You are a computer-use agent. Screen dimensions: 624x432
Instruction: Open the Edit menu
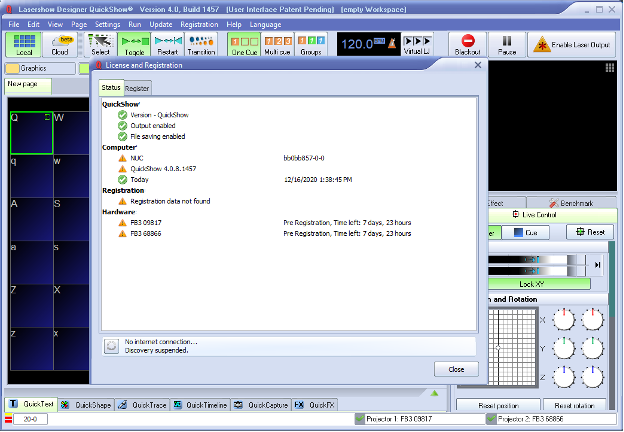point(33,24)
